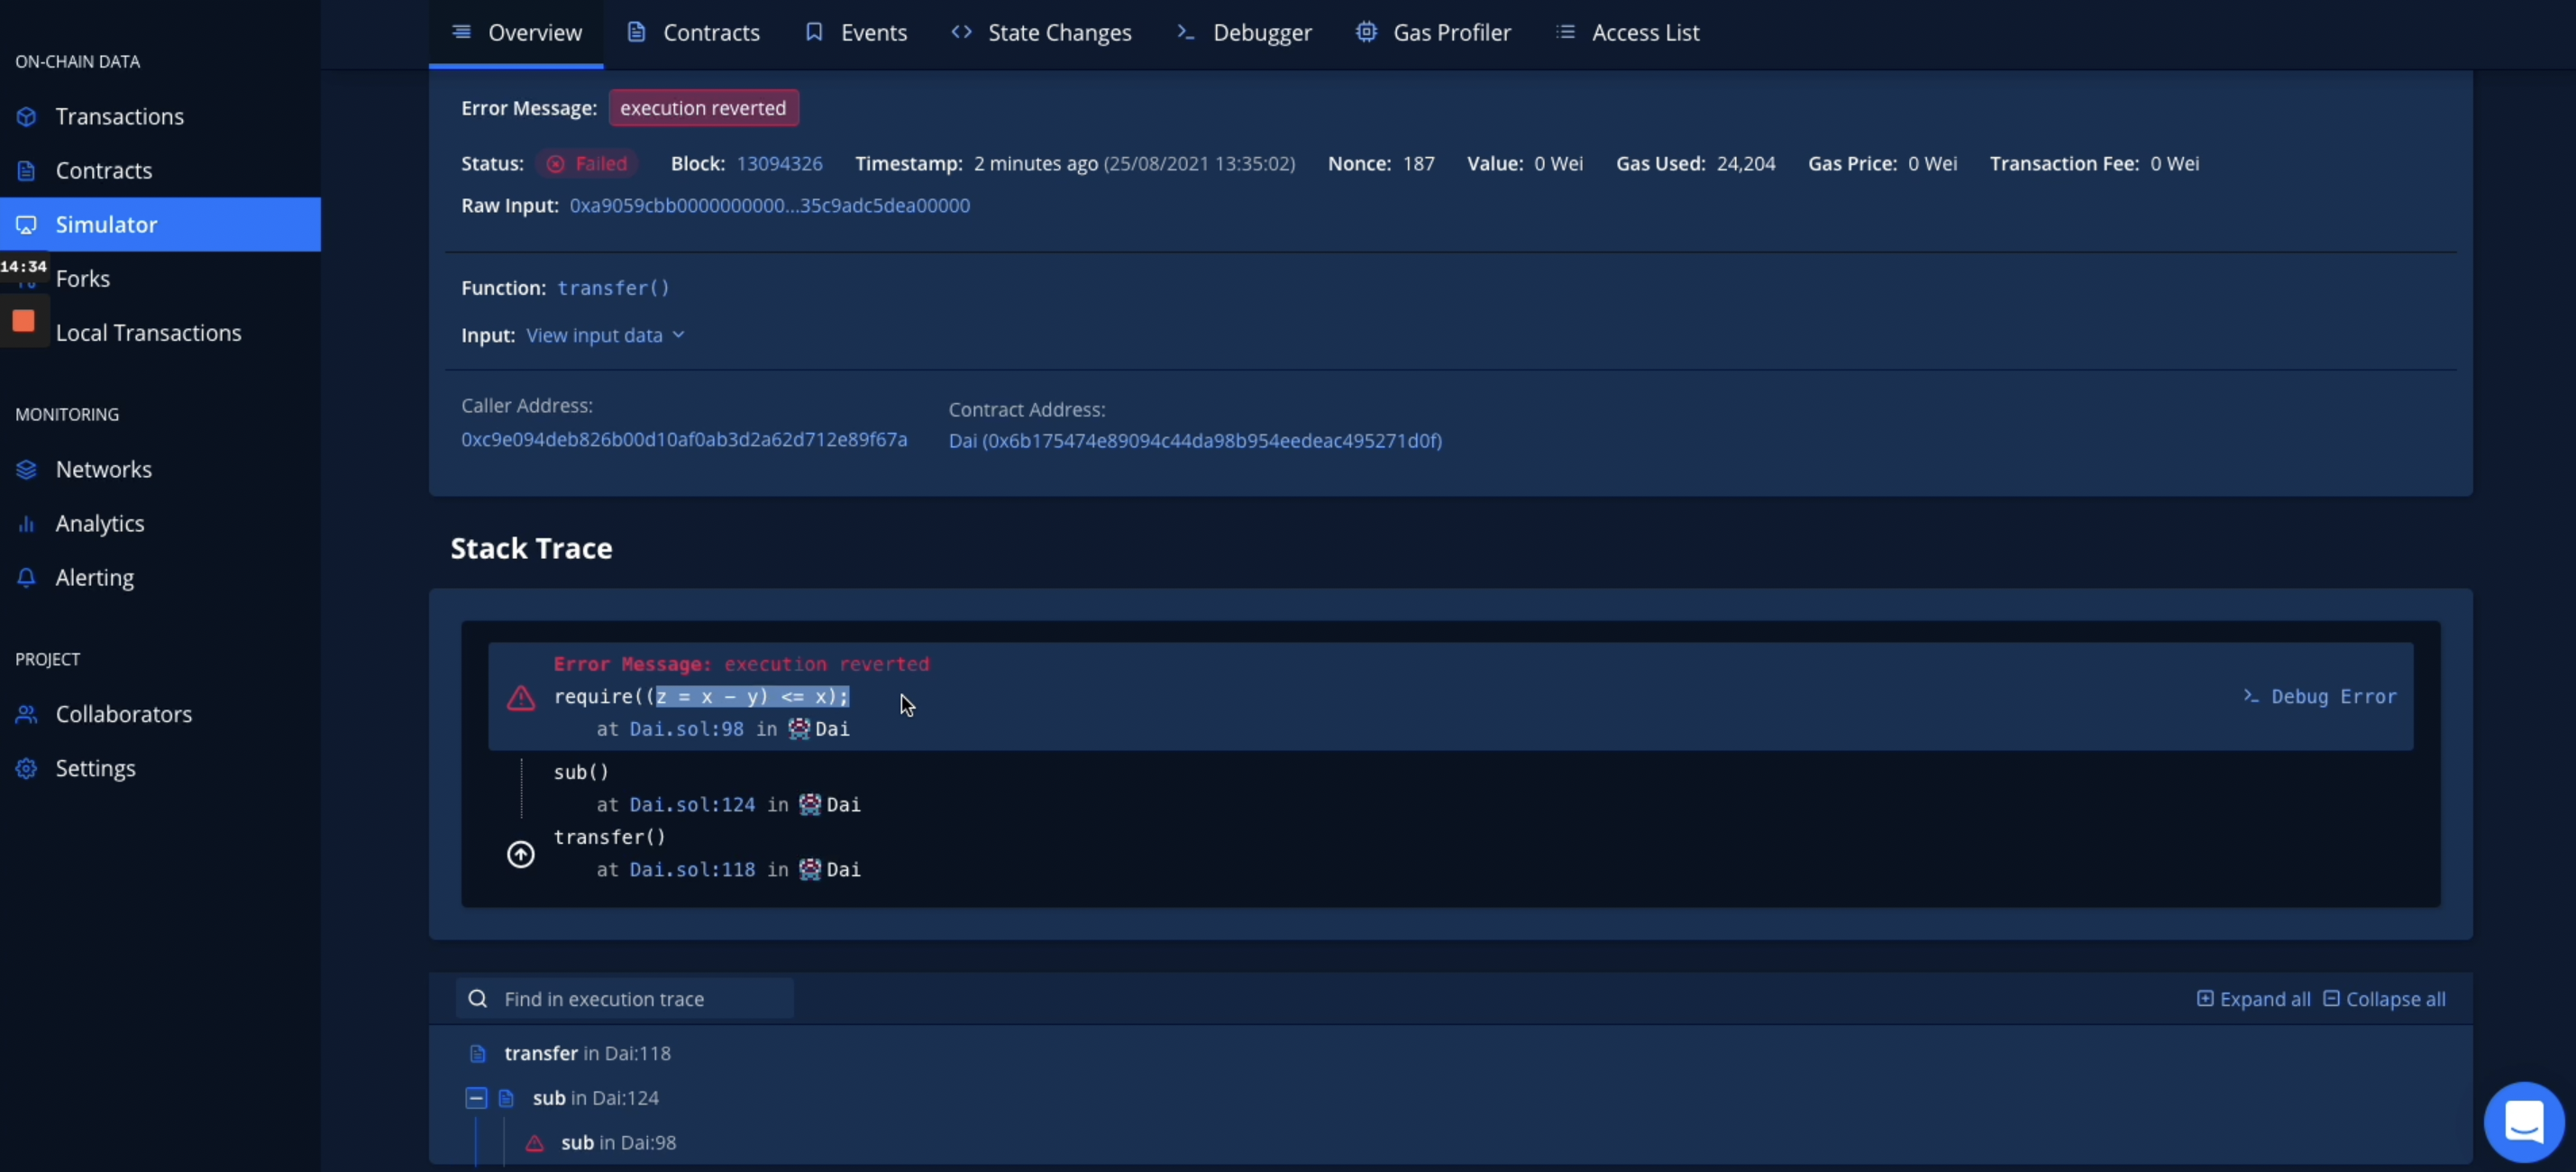
Task: Open the caller address link
Action: pos(684,439)
